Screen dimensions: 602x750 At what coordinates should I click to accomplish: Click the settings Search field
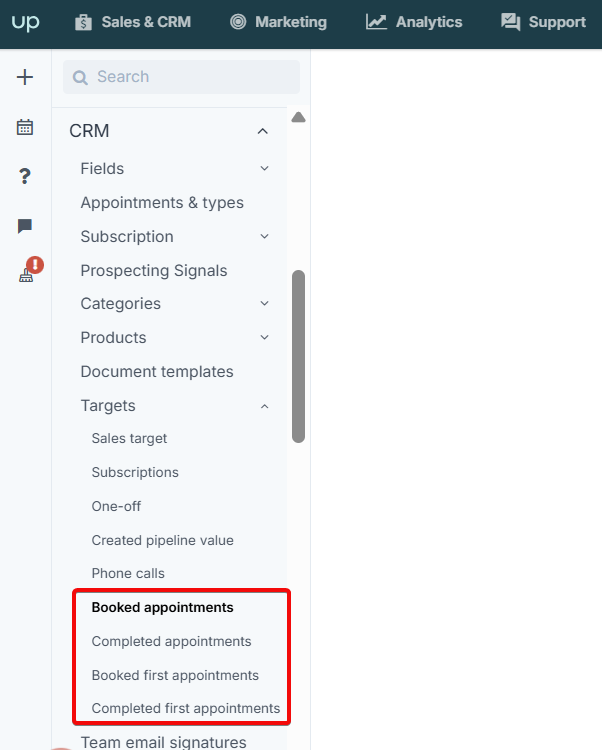click(x=182, y=77)
